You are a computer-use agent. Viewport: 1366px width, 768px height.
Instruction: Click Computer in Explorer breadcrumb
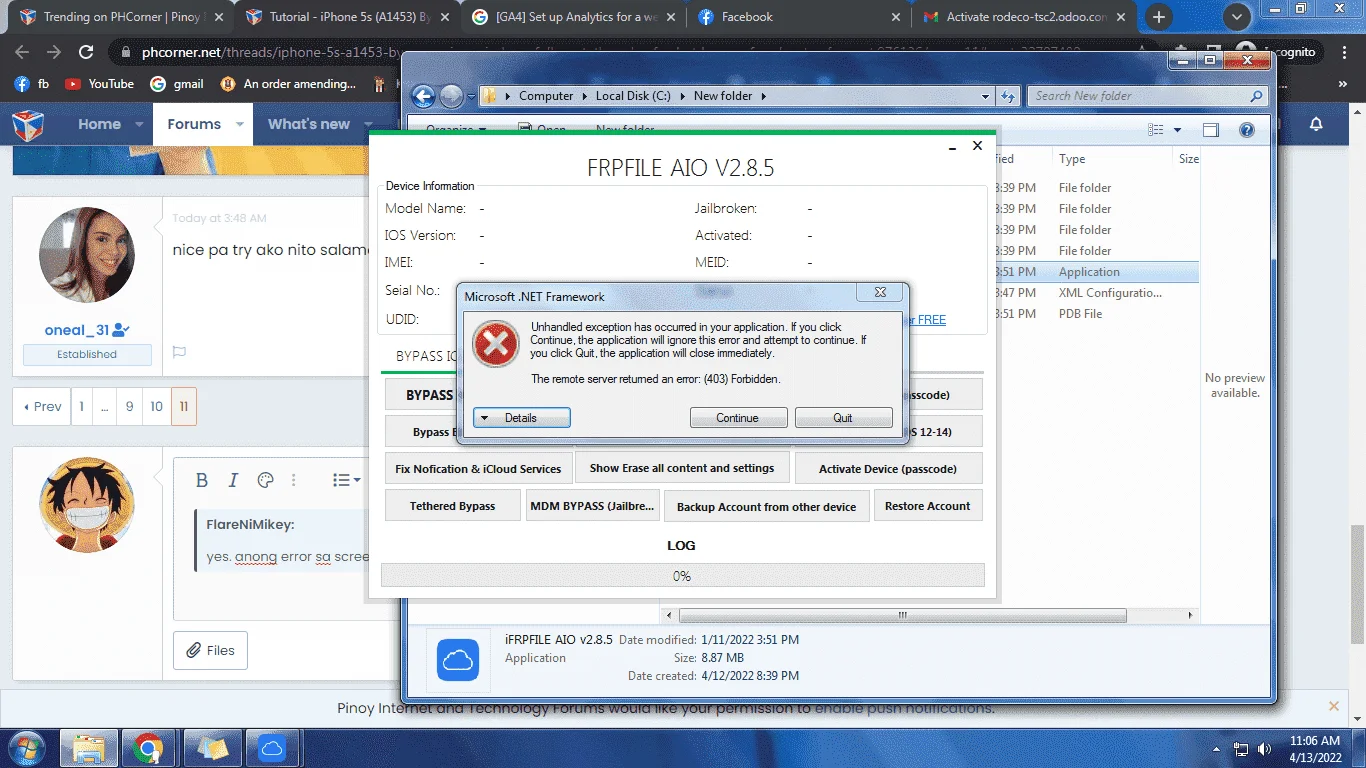pos(546,96)
